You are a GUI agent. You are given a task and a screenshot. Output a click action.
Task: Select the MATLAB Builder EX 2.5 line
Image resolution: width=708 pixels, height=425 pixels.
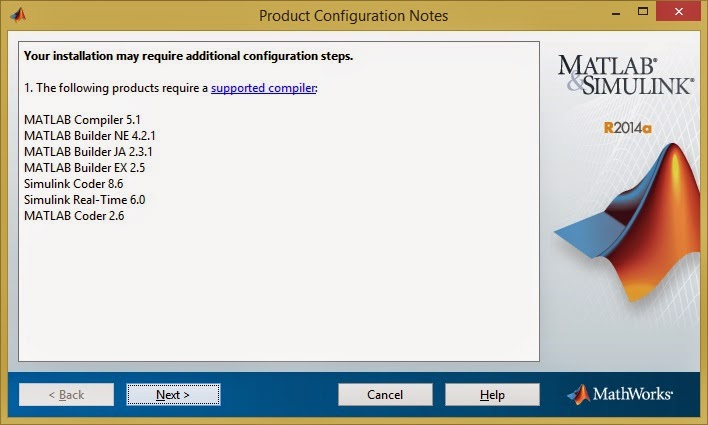84,168
